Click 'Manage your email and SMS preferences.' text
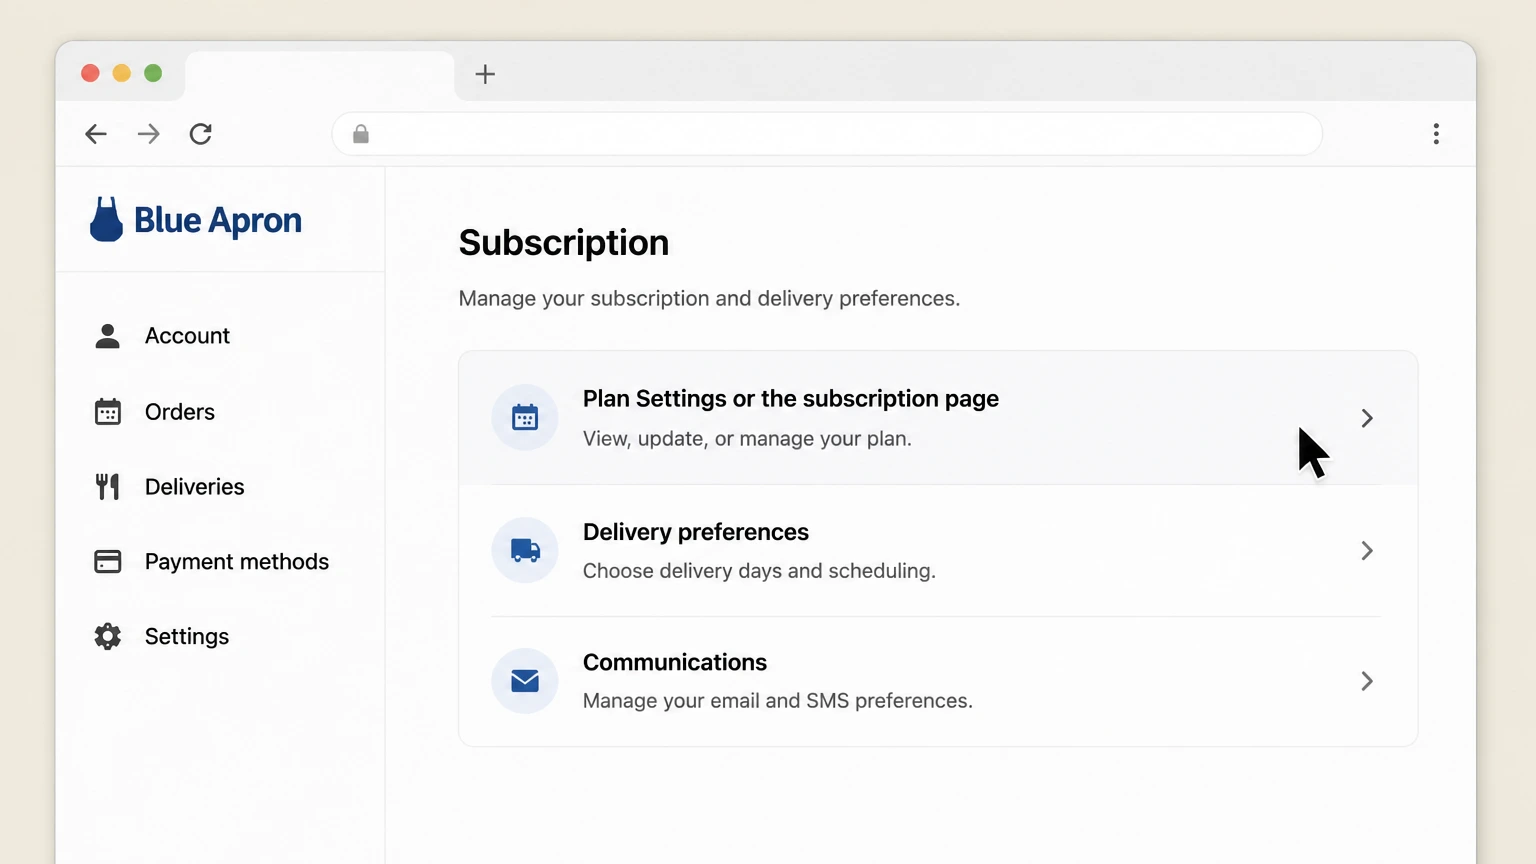This screenshot has height=864, width=1536. tap(777, 701)
